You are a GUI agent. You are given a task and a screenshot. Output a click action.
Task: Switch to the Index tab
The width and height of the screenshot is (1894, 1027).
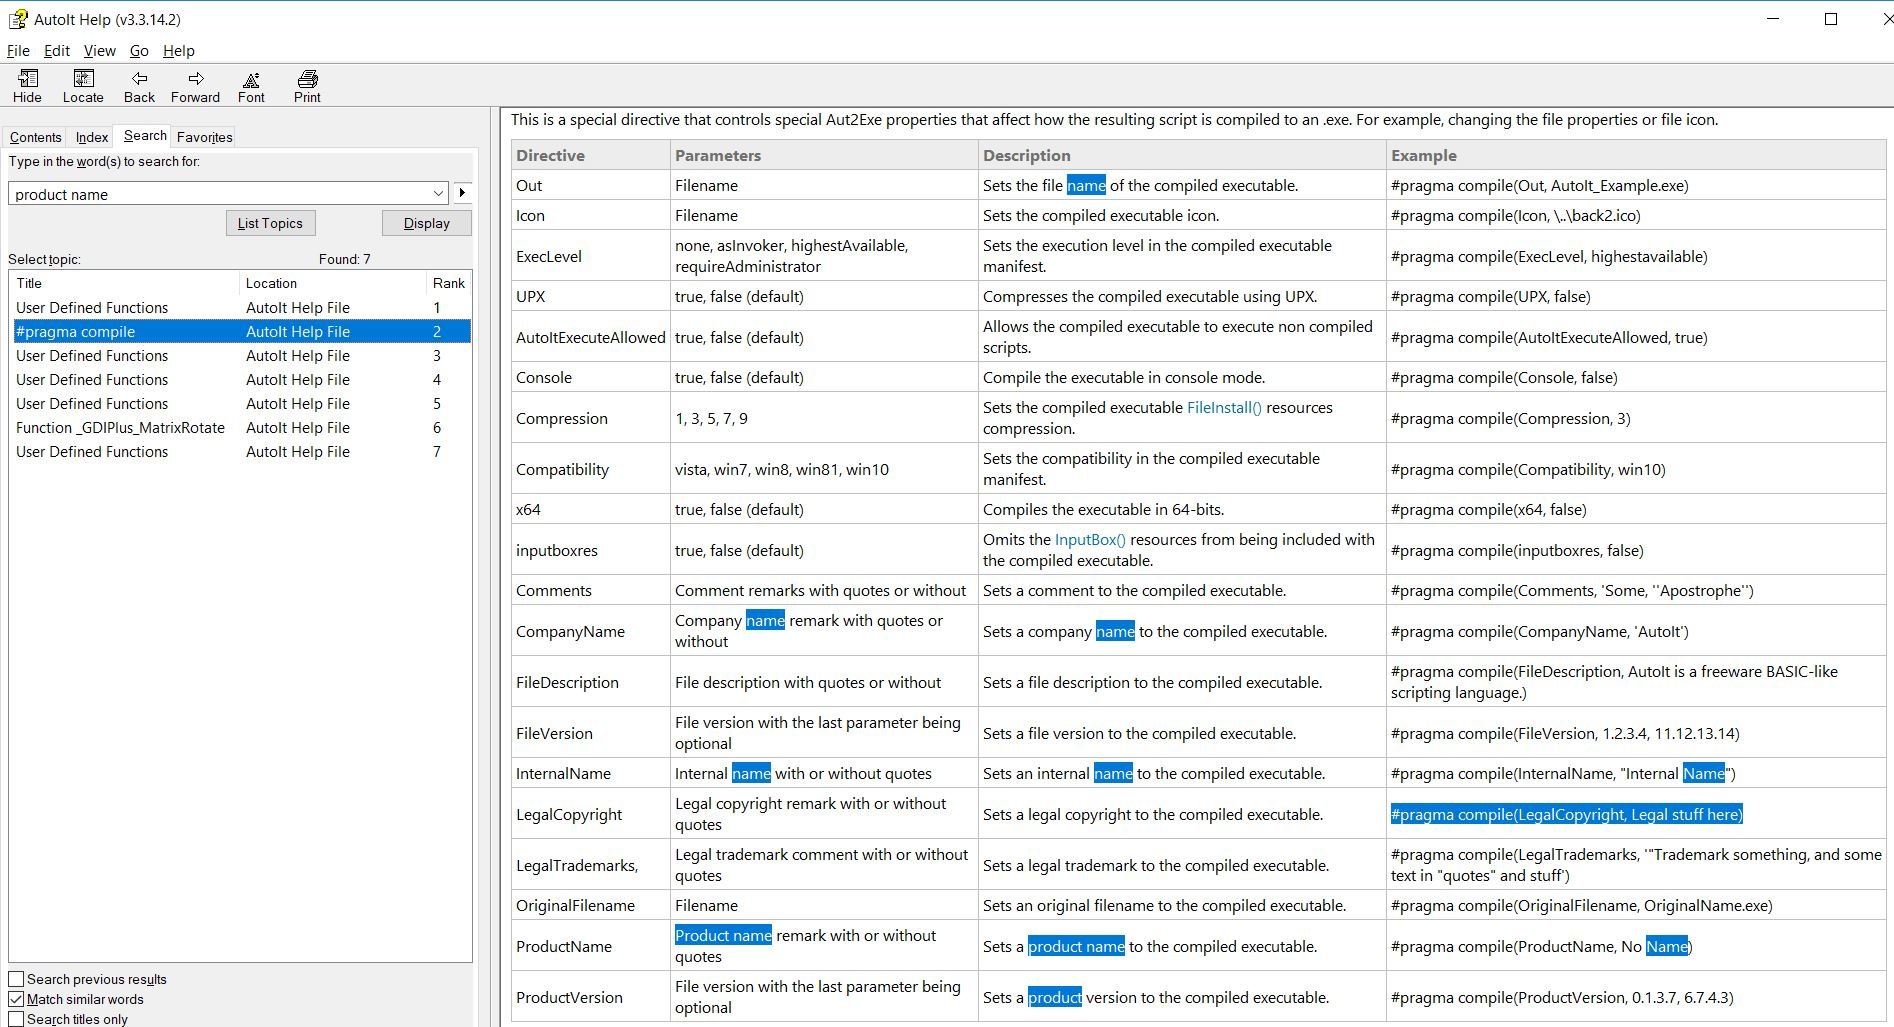click(92, 137)
